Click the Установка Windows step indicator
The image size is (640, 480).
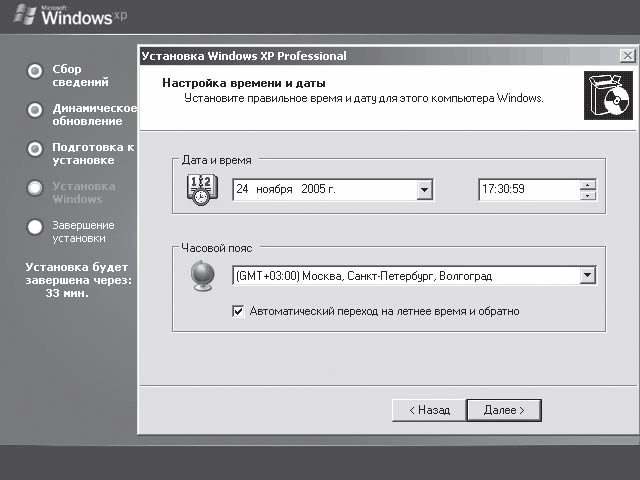[x=35, y=188]
